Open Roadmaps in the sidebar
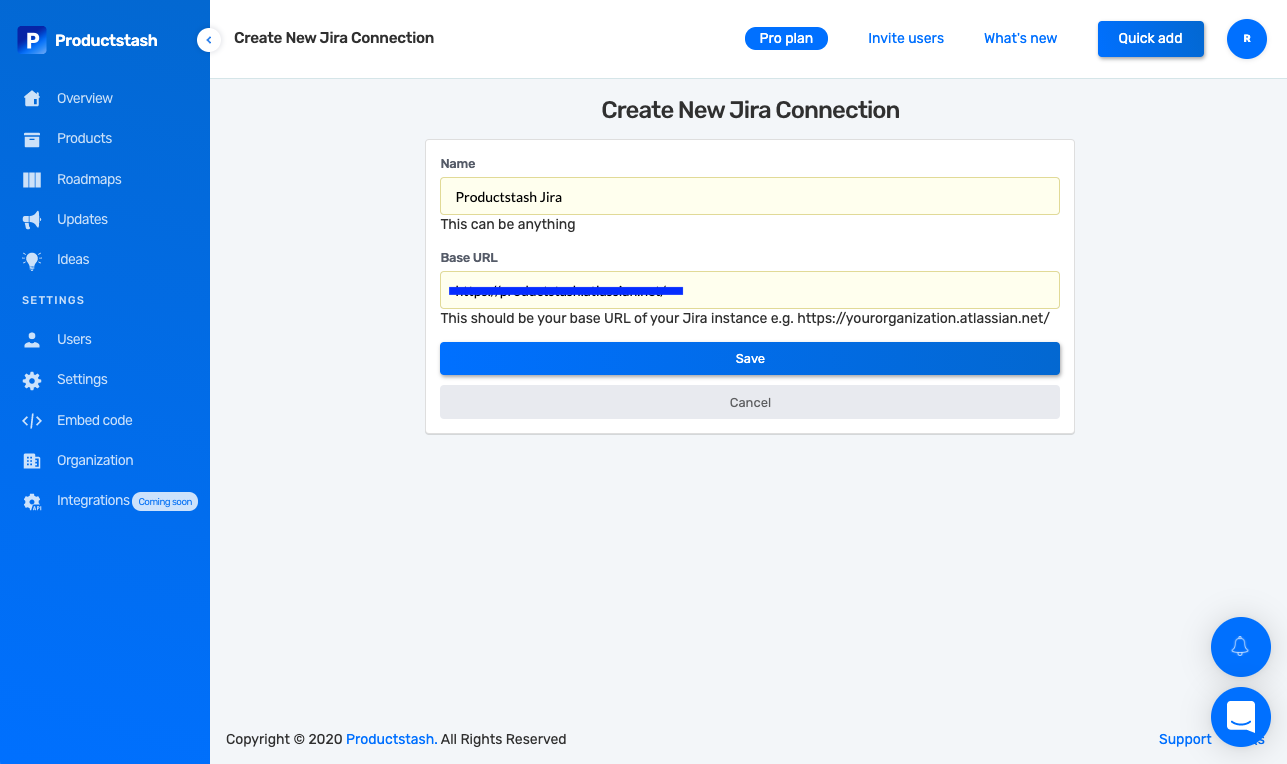The image size is (1287, 764). (x=89, y=179)
